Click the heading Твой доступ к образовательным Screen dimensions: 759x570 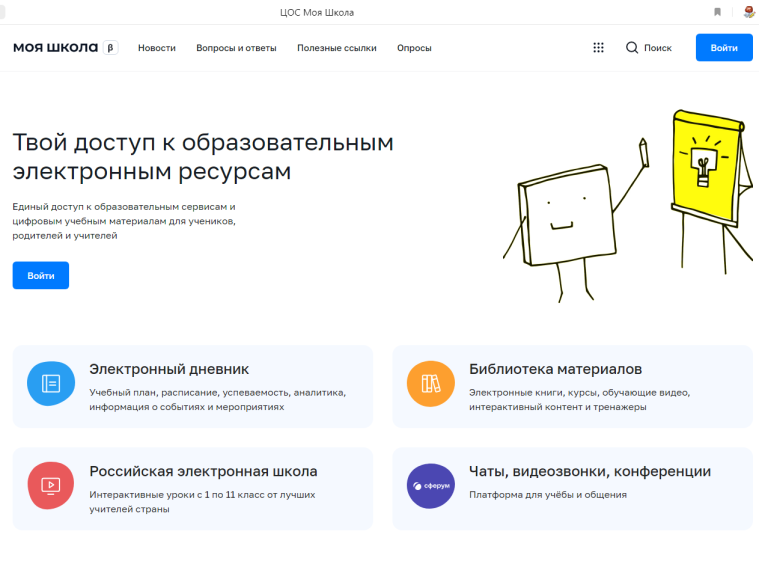click(203, 142)
